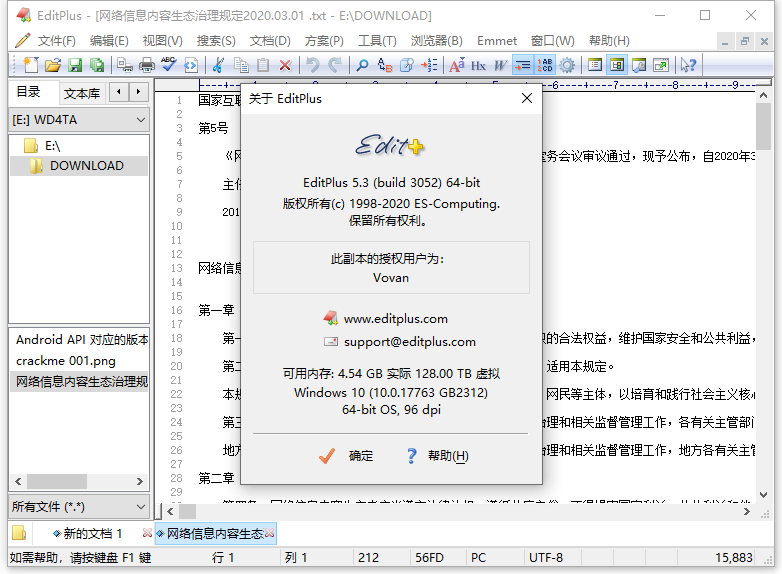Click the editor scroll down arrow
The width and height of the screenshot is (782, 574).
763,495
